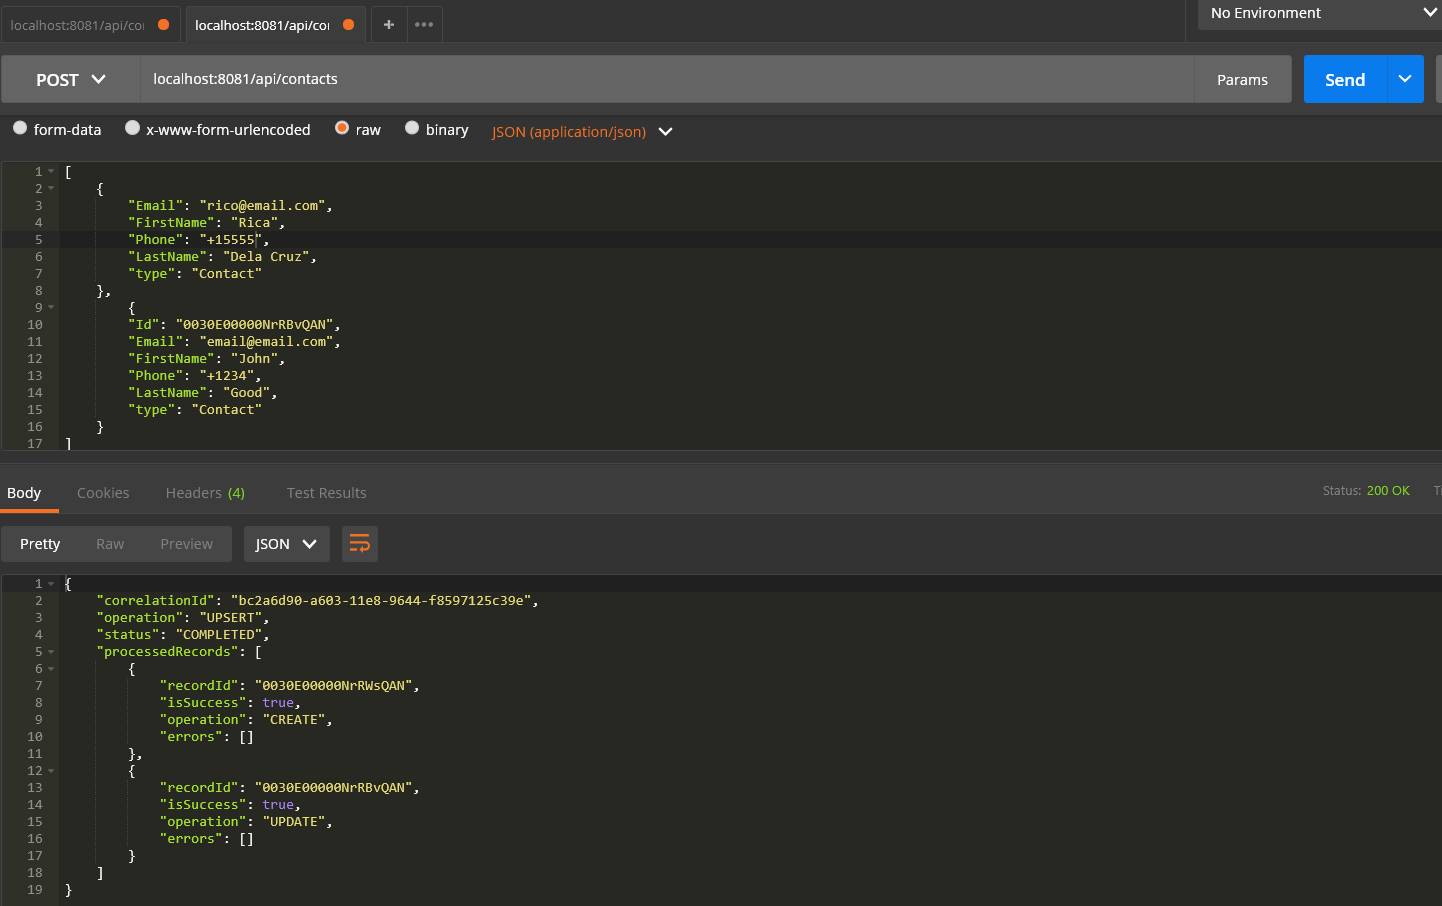
Task: Collapse the second object at line 9
Action: pos(51,308)
